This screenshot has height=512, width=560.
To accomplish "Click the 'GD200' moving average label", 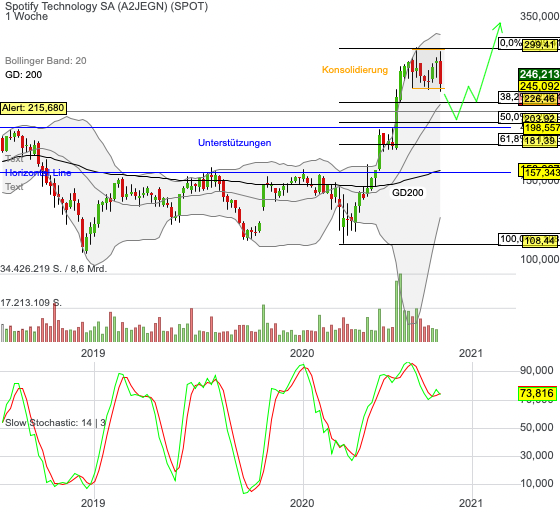I will coord(408,193).
